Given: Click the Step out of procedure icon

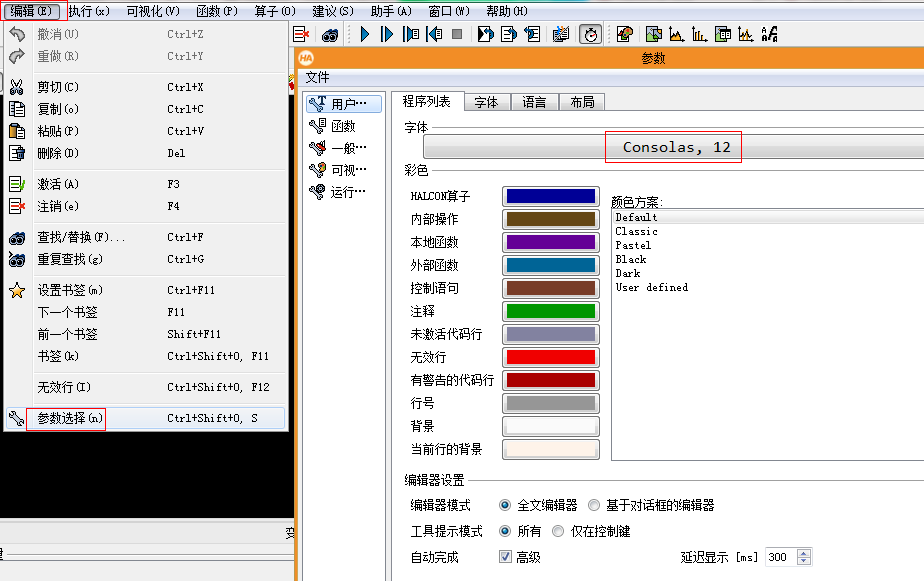Looking at the screenshot, I should tap(435, 34).
